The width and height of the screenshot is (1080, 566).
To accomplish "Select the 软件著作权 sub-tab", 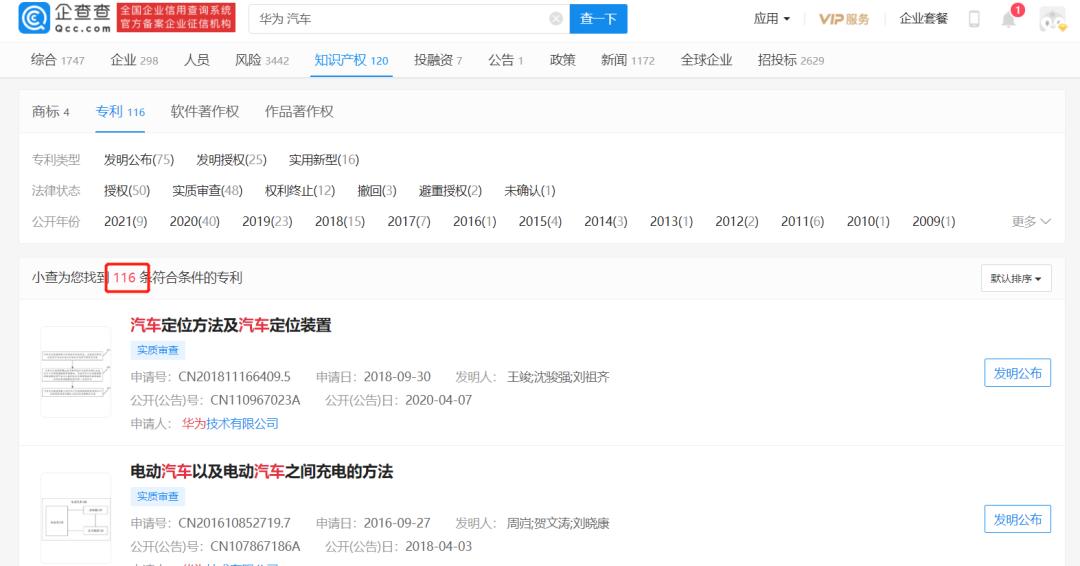I will click(x=205, y=111).
